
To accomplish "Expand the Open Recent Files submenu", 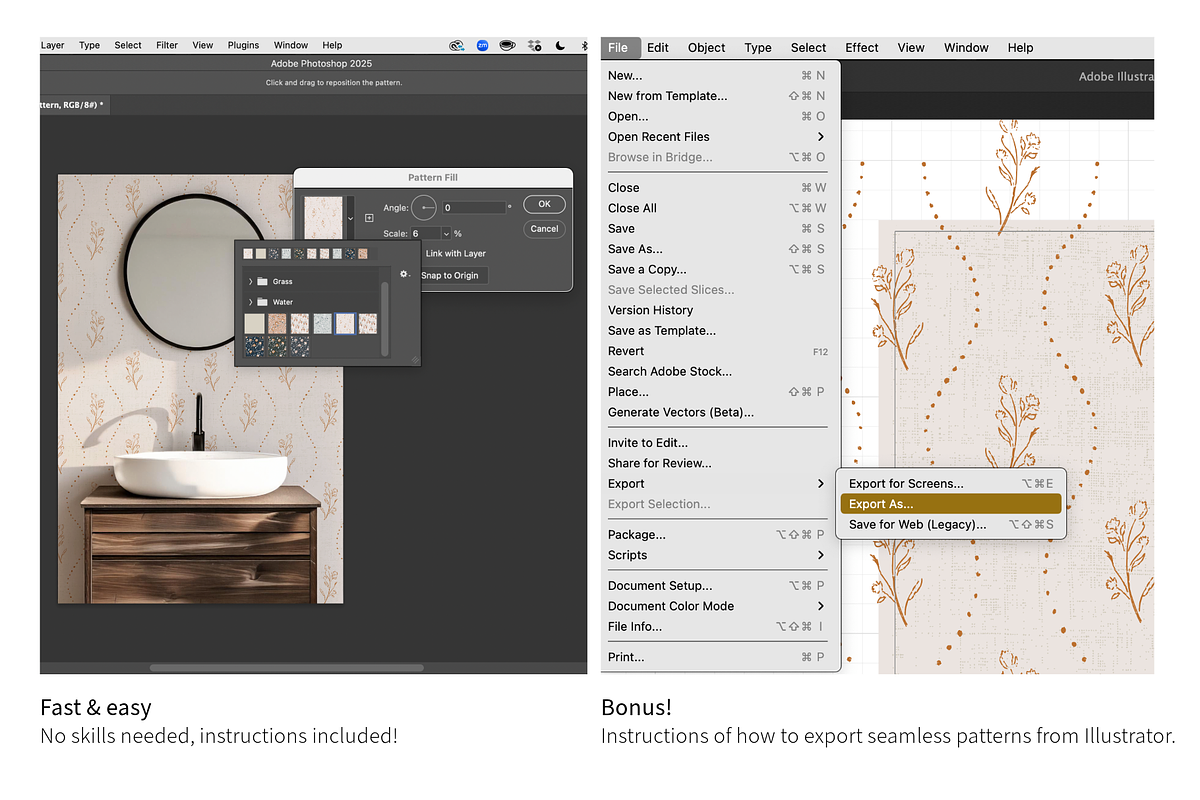I will tap(821, 137).
